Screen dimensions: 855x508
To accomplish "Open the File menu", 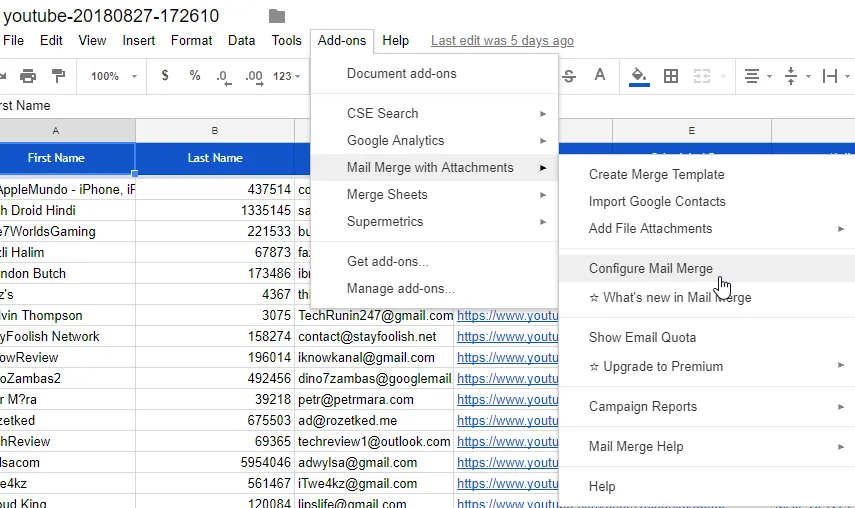I will point(13,41).
